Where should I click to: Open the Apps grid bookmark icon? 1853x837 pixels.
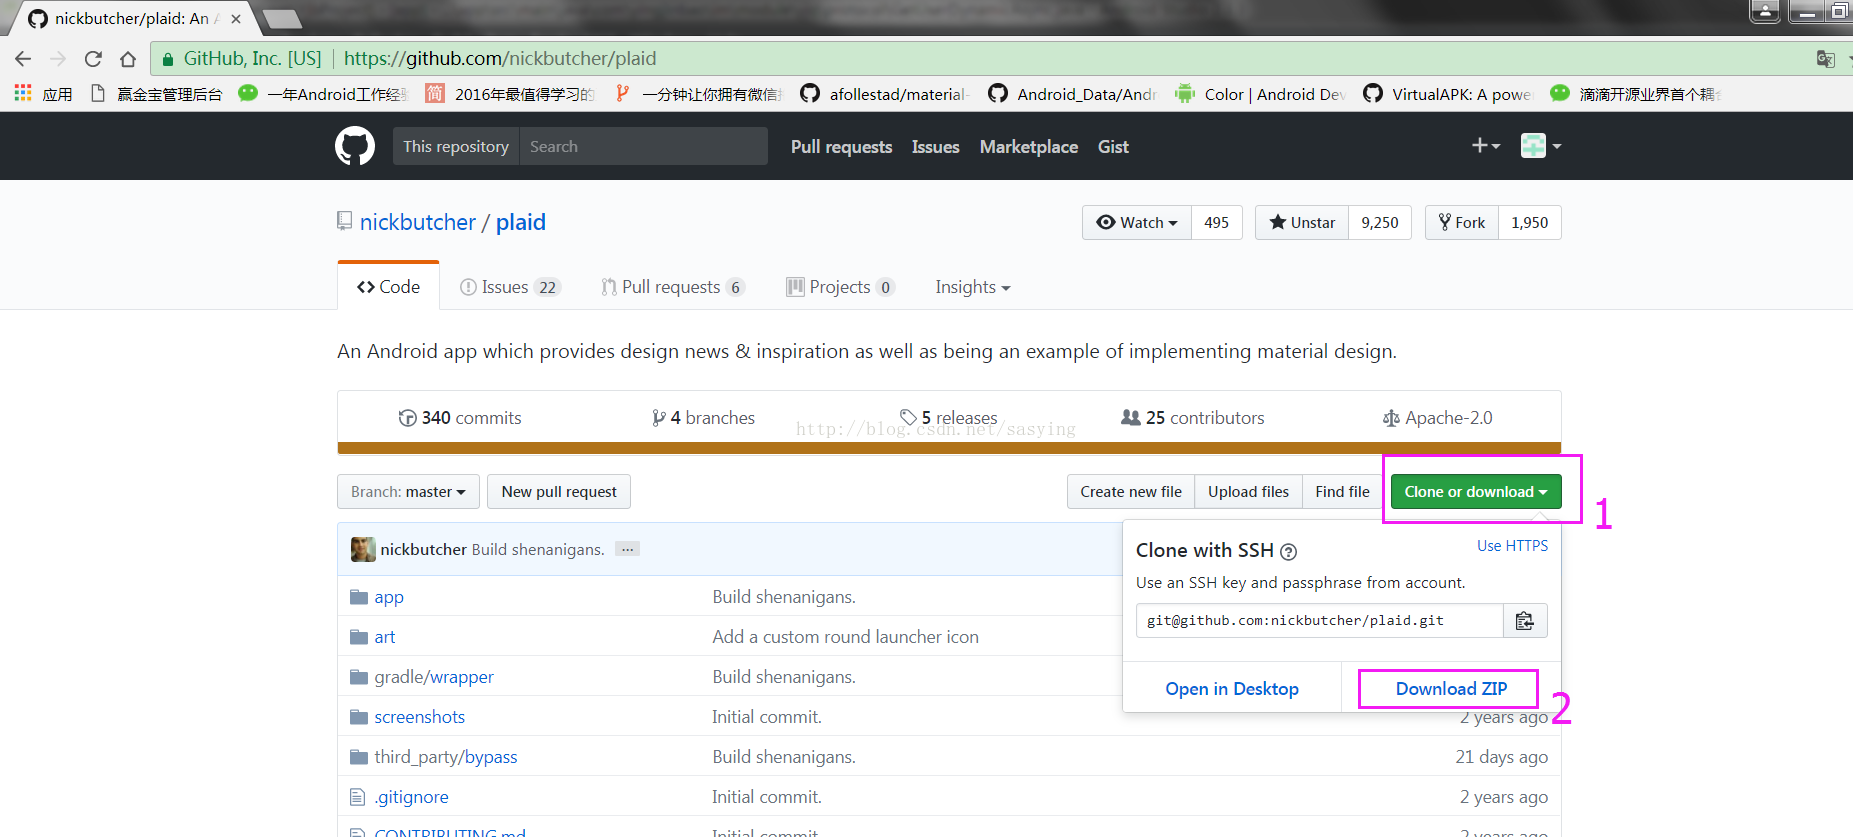[23, 93]
